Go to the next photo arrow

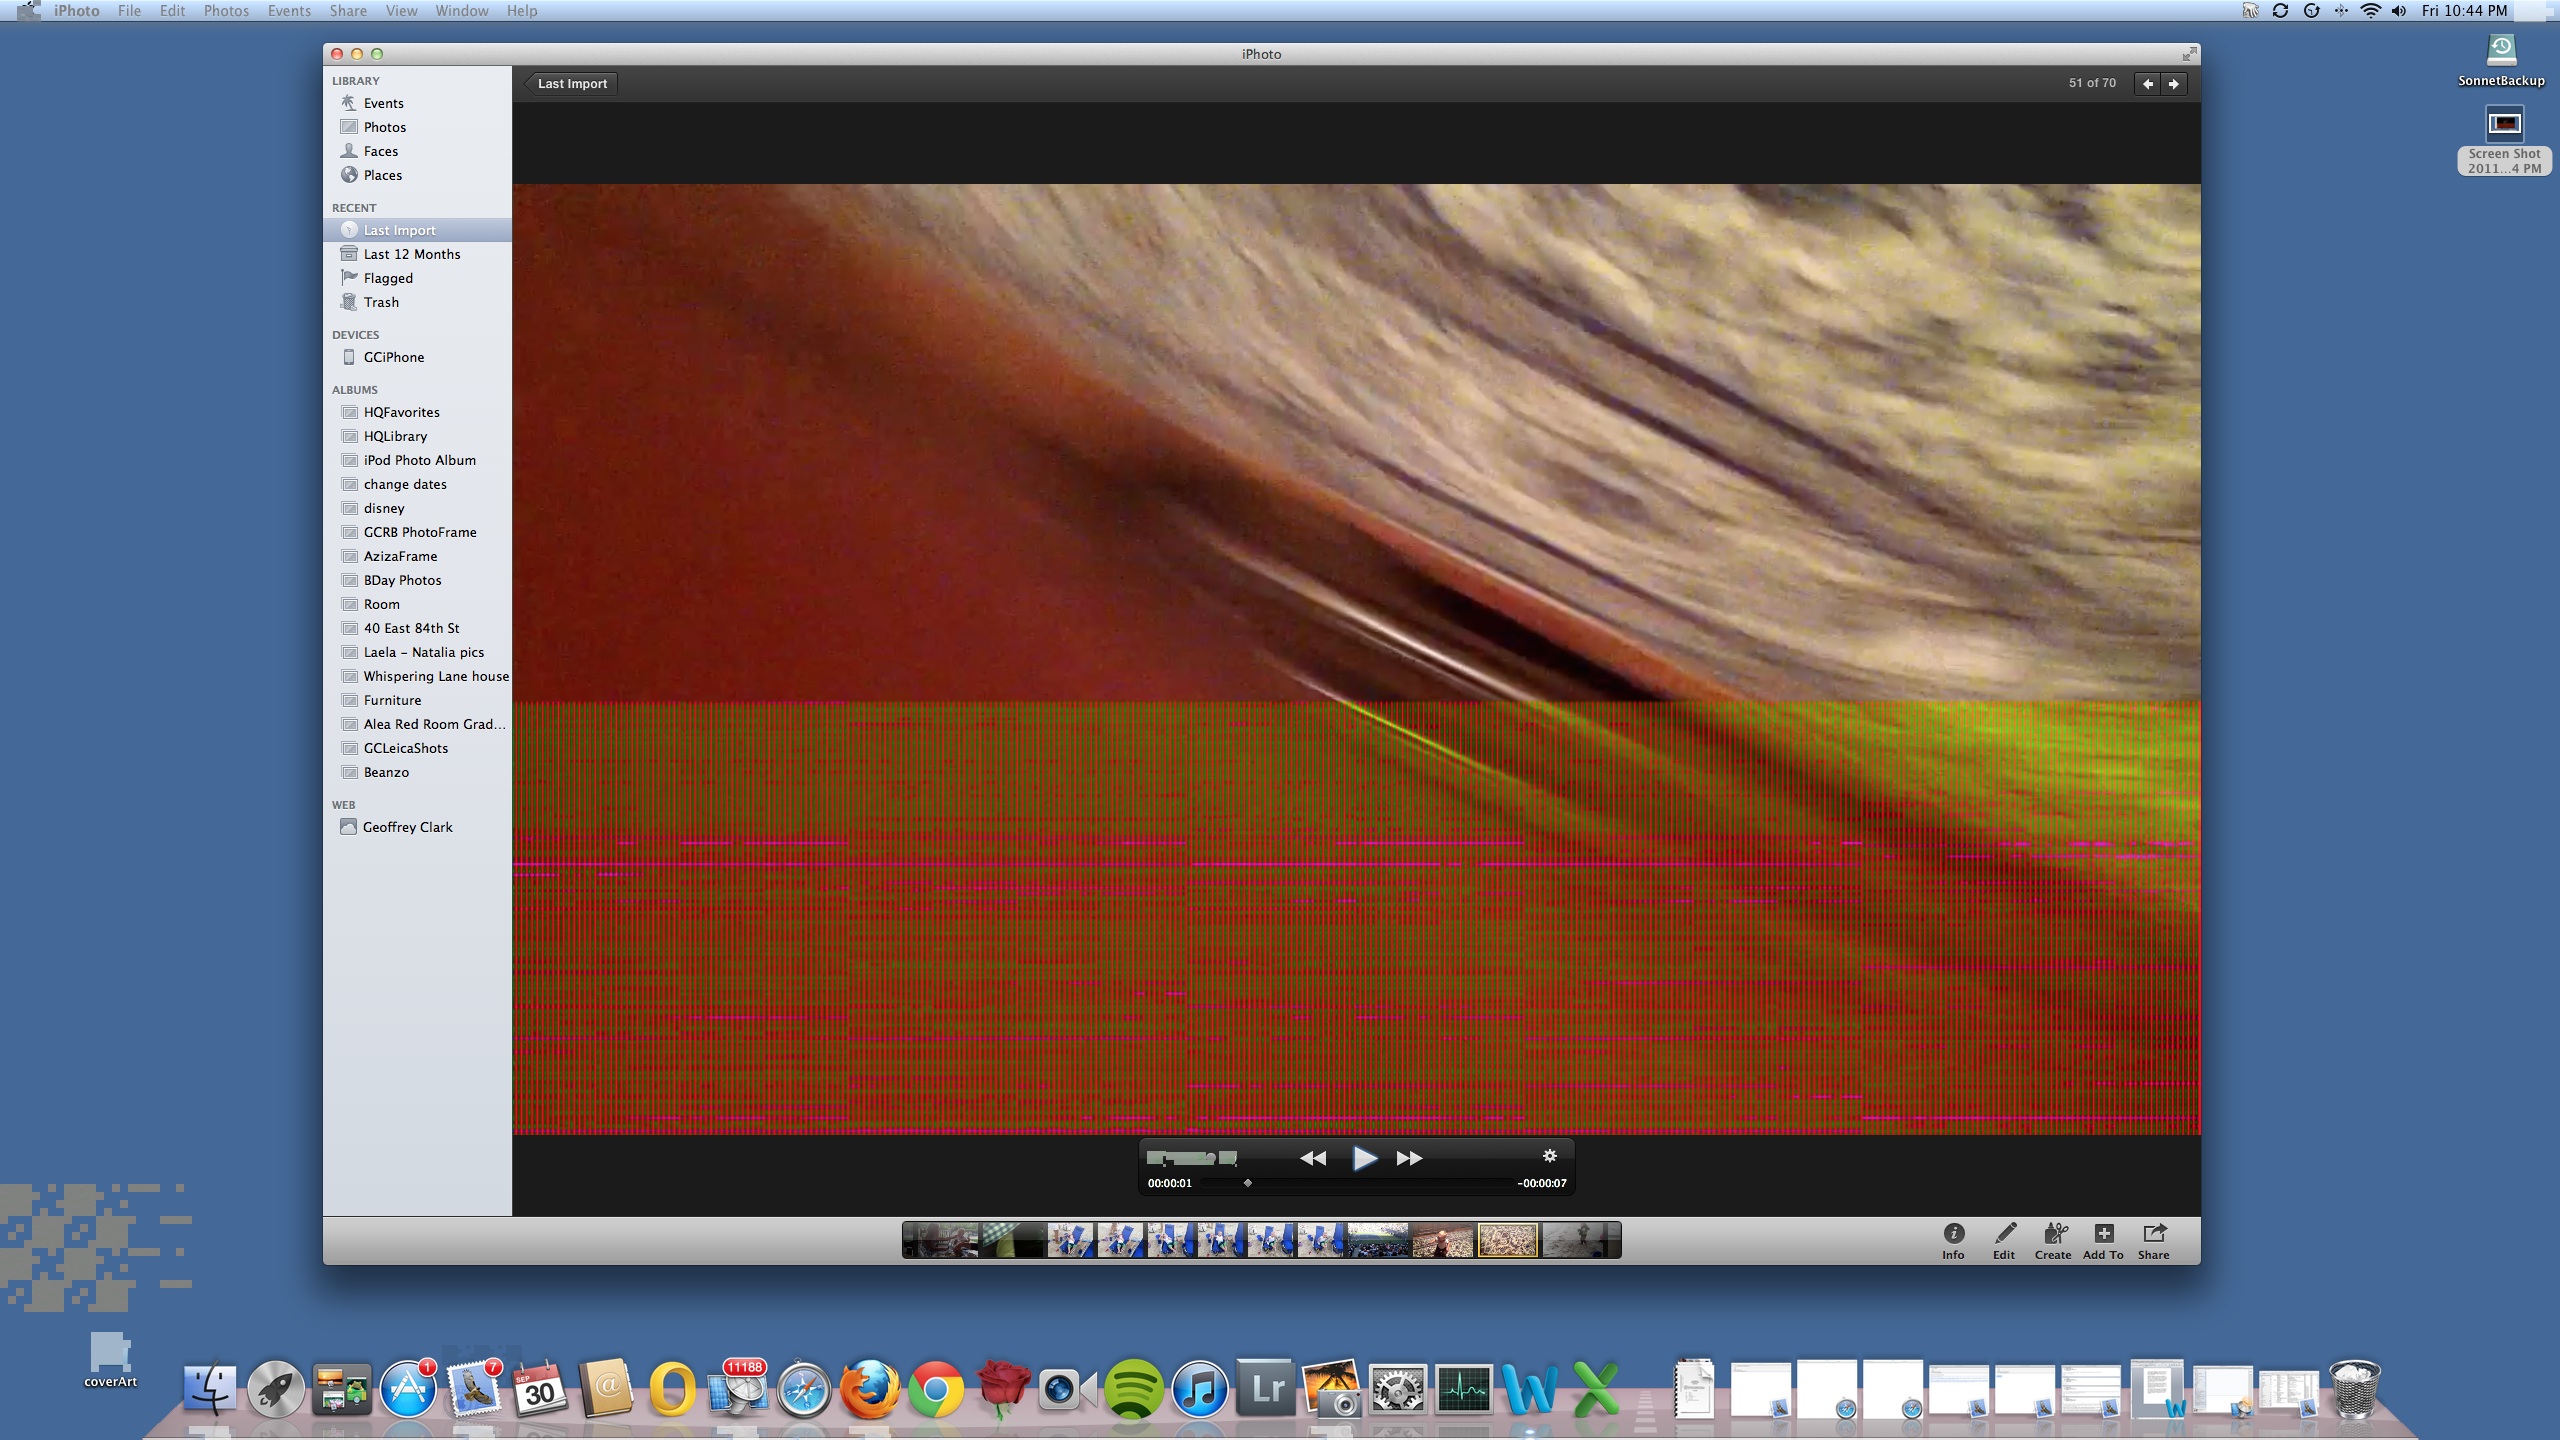pyautogui.click(x=2174, y=84)
